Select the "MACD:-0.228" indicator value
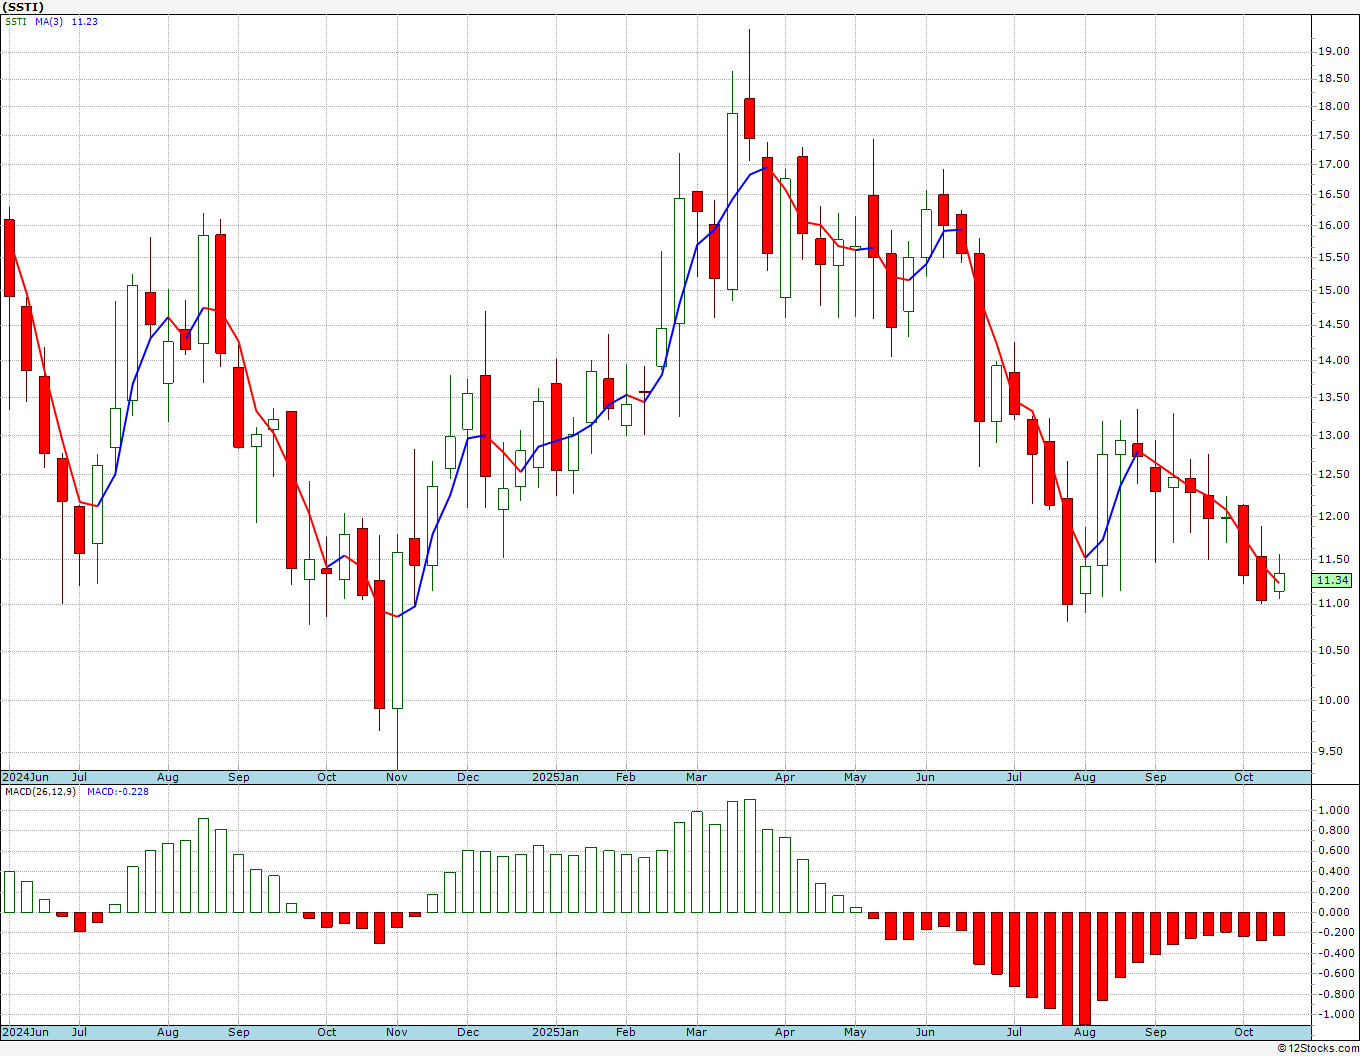 coord(118,792)
